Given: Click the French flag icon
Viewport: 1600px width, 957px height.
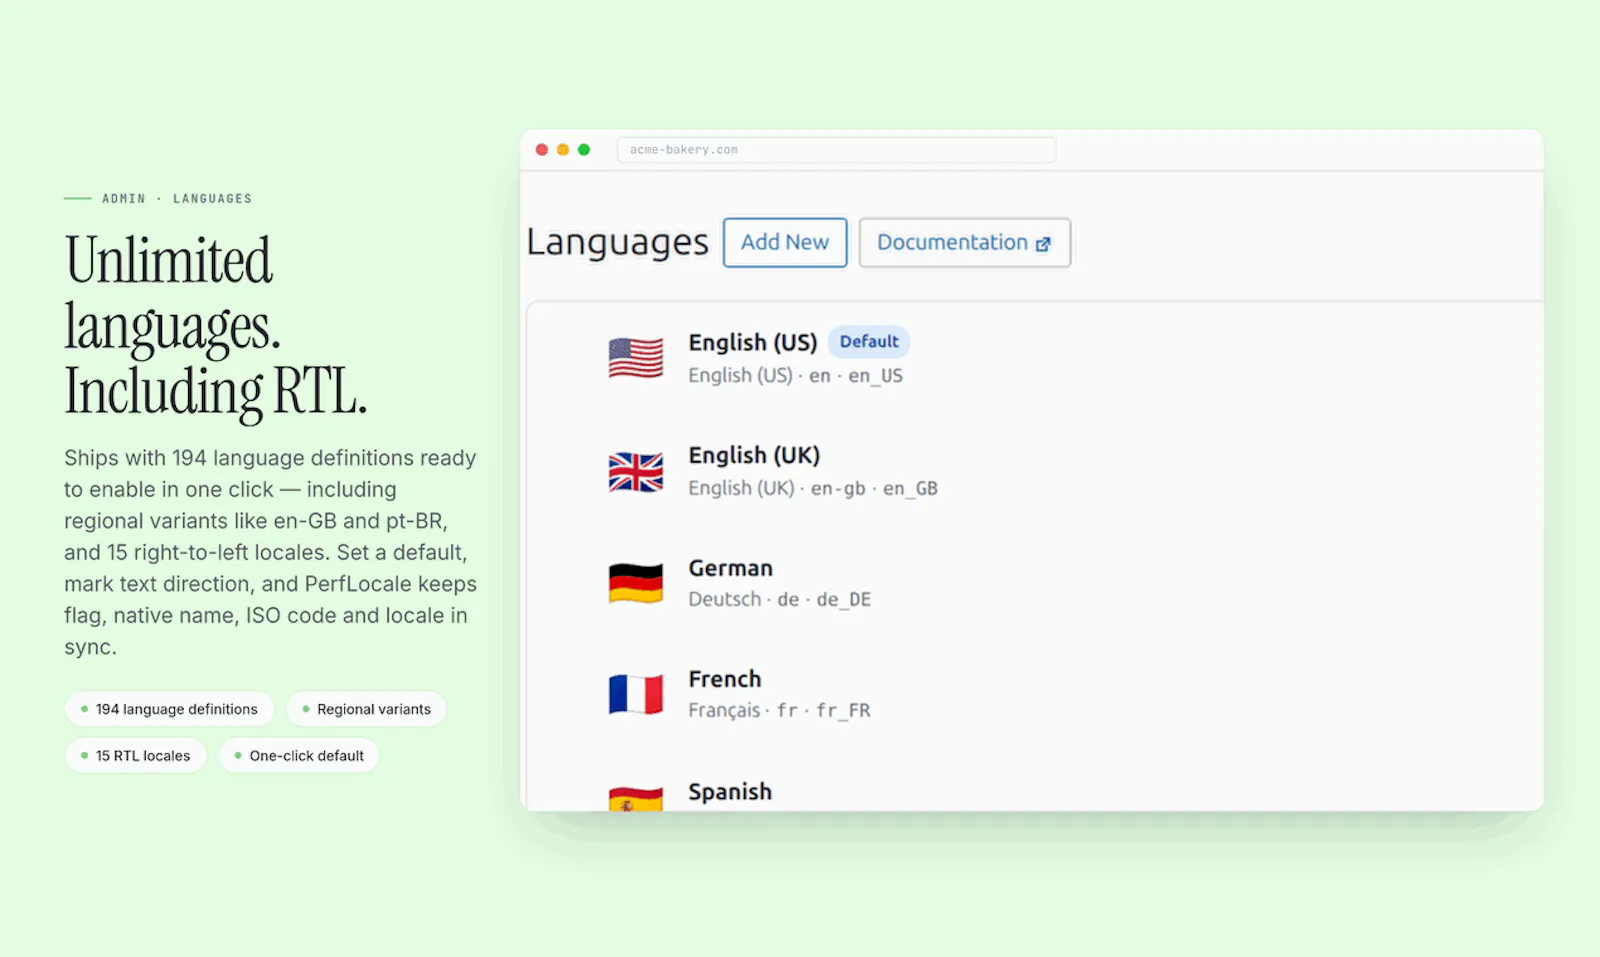Looking at the screenshot, I should pyautogui.click(x=636, y=694).
